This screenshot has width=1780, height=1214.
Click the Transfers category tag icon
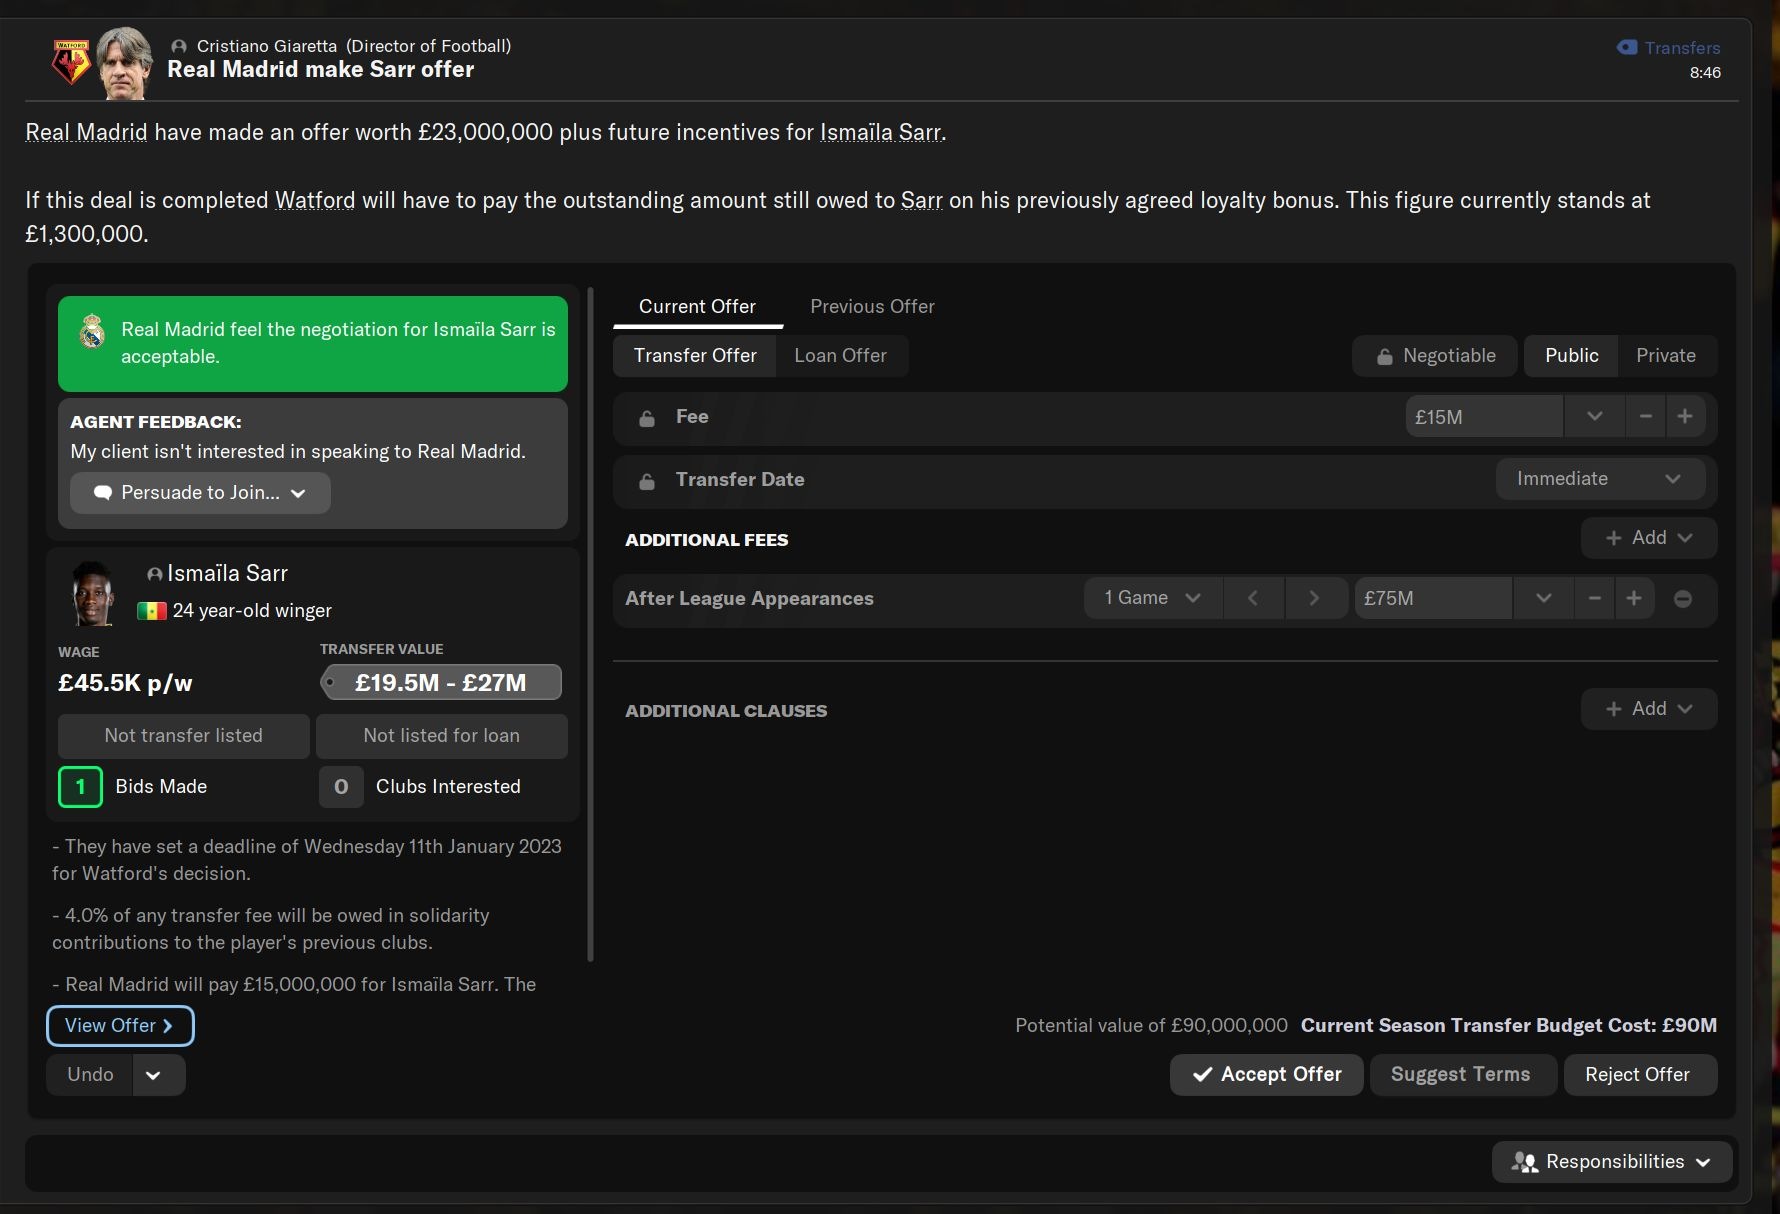pos(1627,47)
